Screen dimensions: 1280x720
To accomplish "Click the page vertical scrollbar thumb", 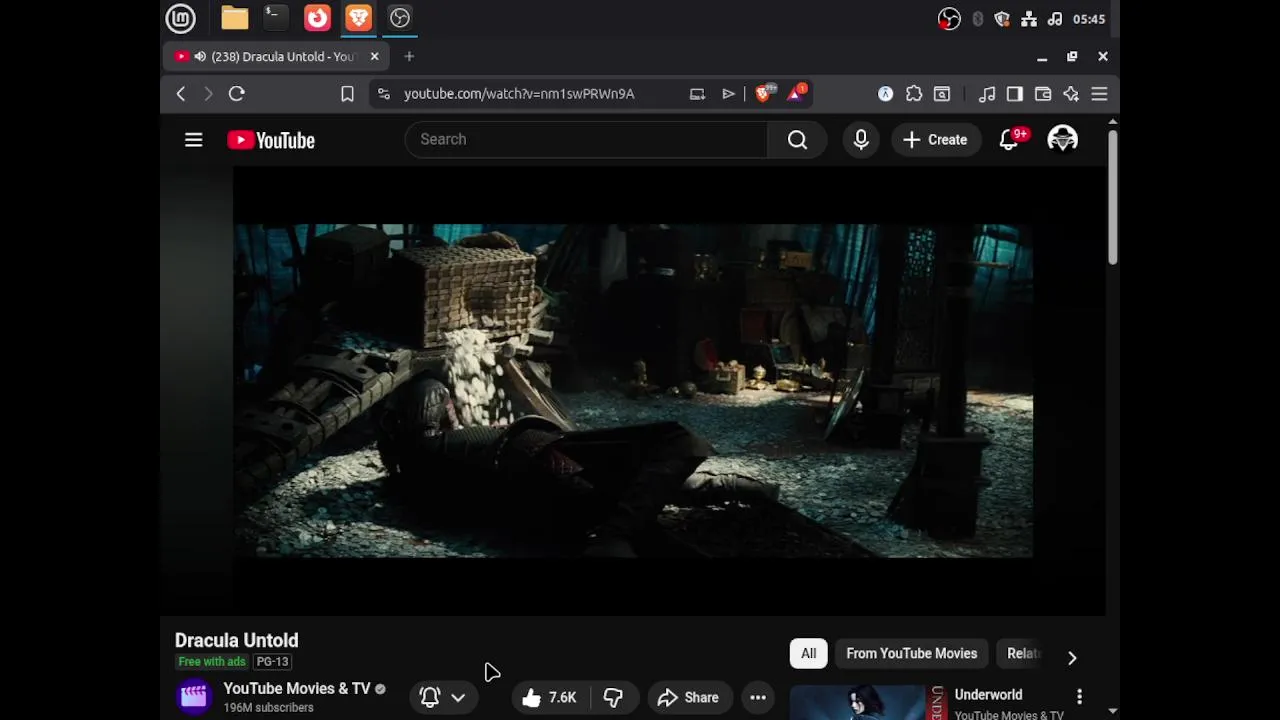I will (1112, 197).
